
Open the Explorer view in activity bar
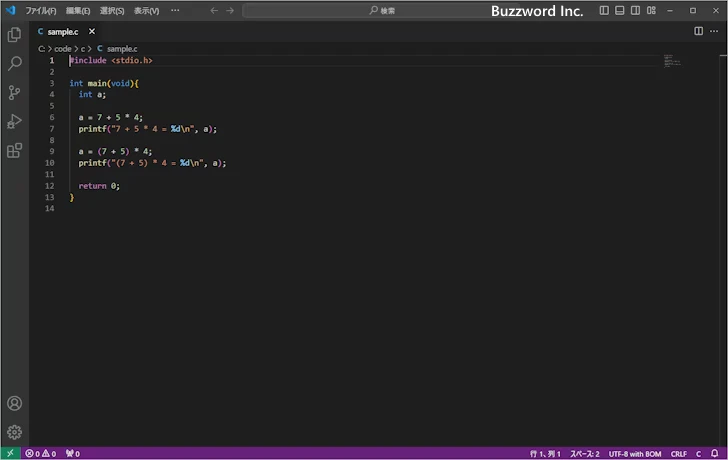click(x=14, y=34)
